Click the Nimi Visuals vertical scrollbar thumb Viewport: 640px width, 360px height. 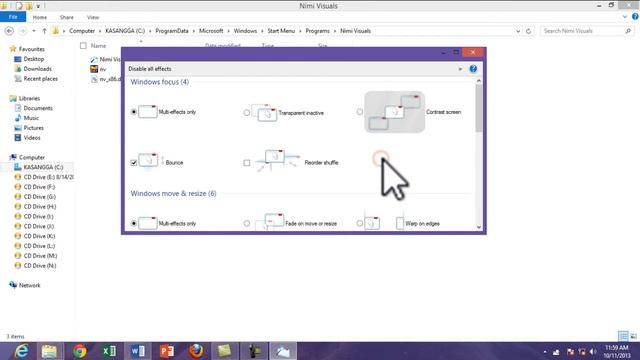click(479, 108)
